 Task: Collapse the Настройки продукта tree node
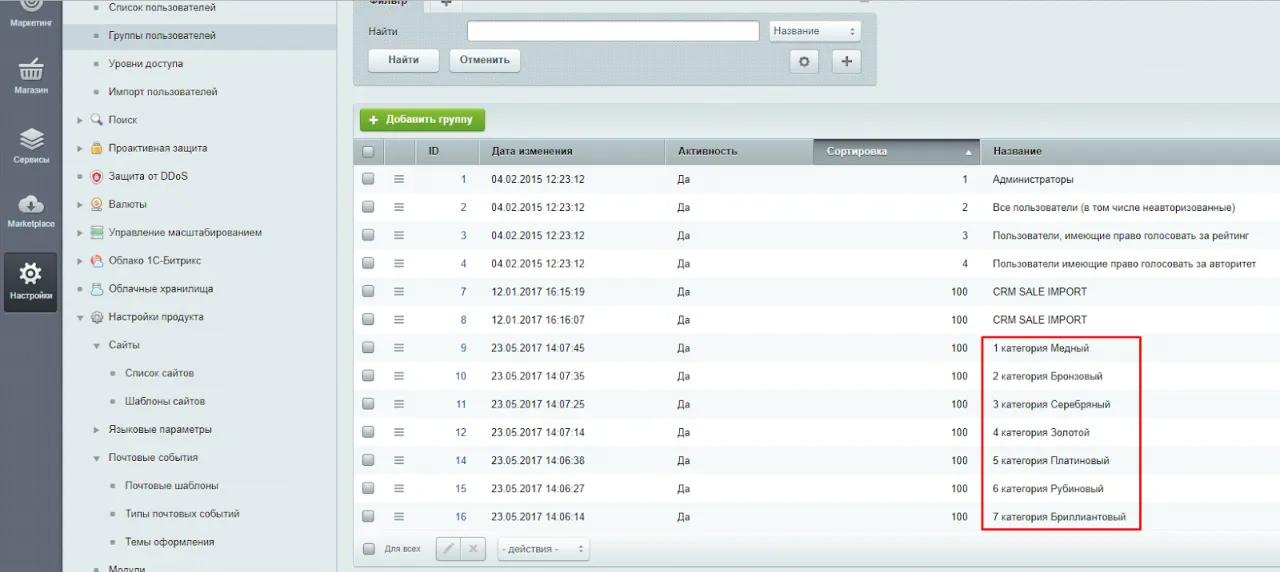80,317
